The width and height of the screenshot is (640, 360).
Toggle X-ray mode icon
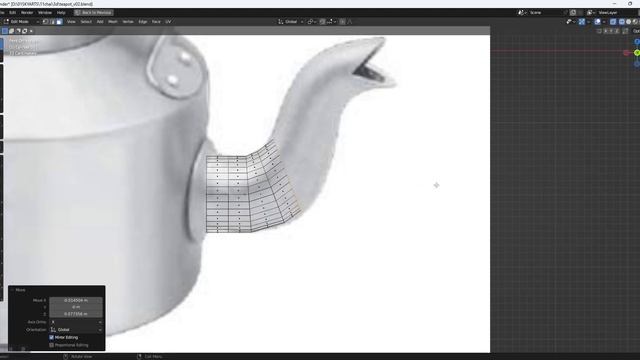613,22
